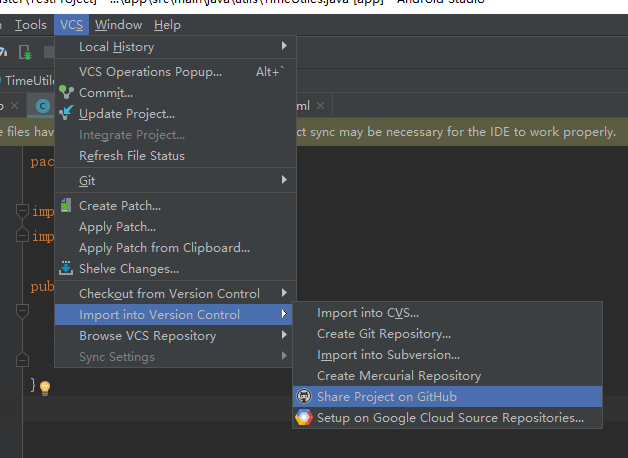The image size is (628, 458).
Task: Click the Update Project arrow icon
Action: coord(66,112)
